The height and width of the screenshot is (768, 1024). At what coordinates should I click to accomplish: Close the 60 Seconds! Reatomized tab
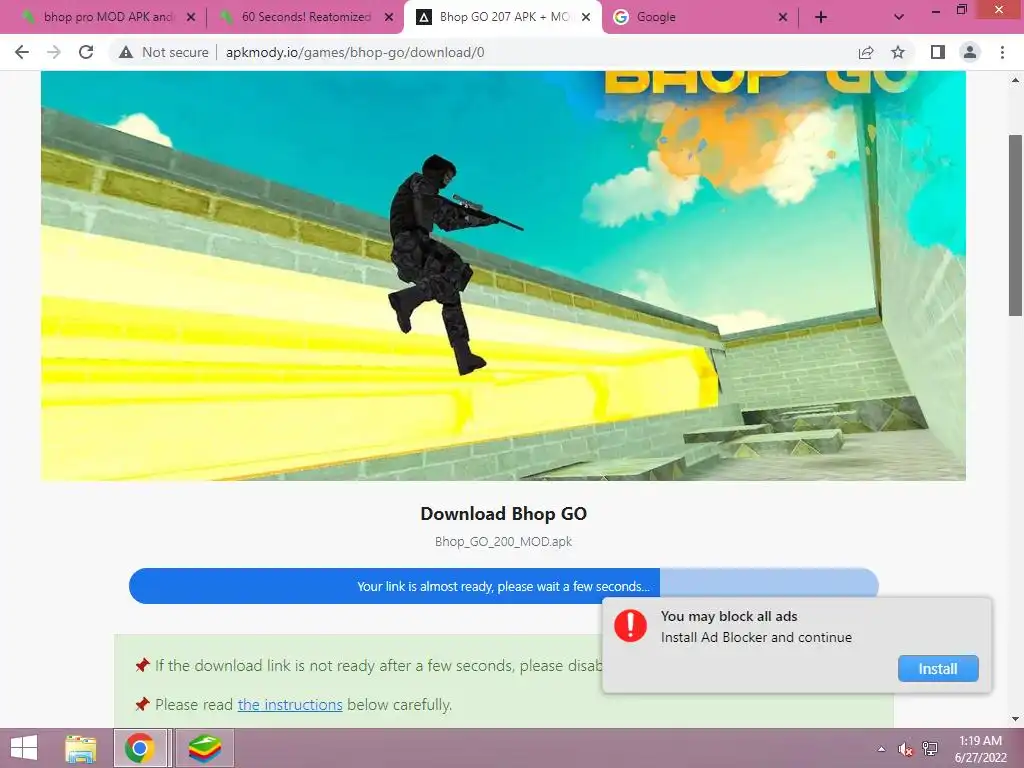[389, 17]
